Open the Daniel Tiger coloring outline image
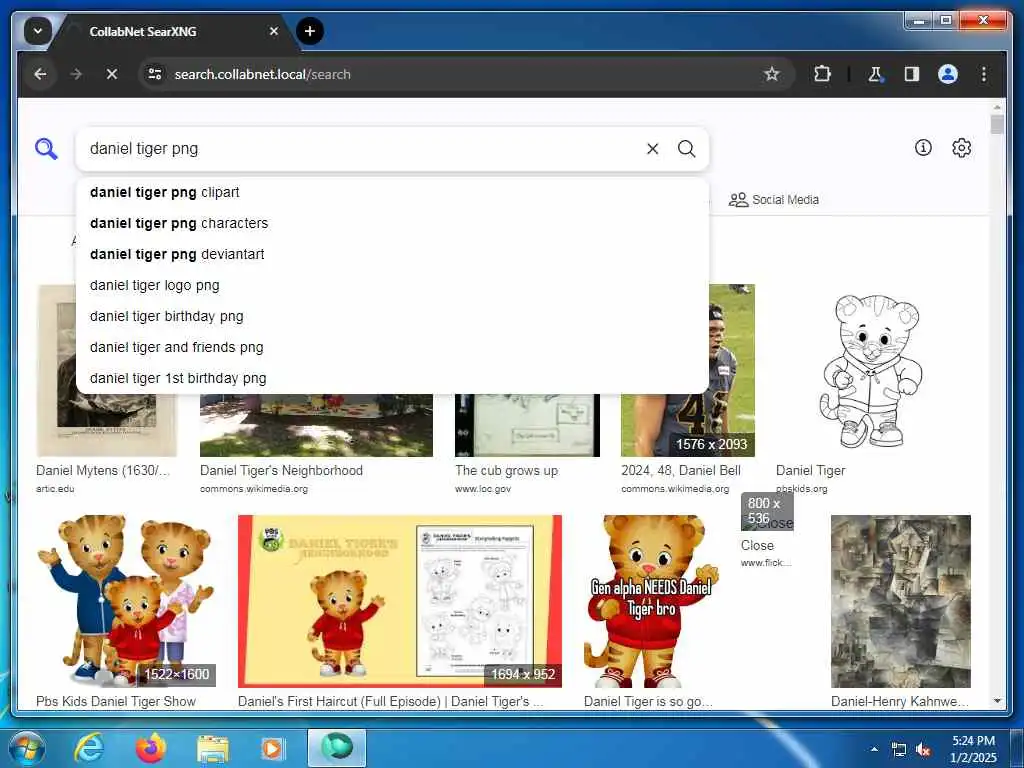This screenshot has height=768, width=1024. 872,370
